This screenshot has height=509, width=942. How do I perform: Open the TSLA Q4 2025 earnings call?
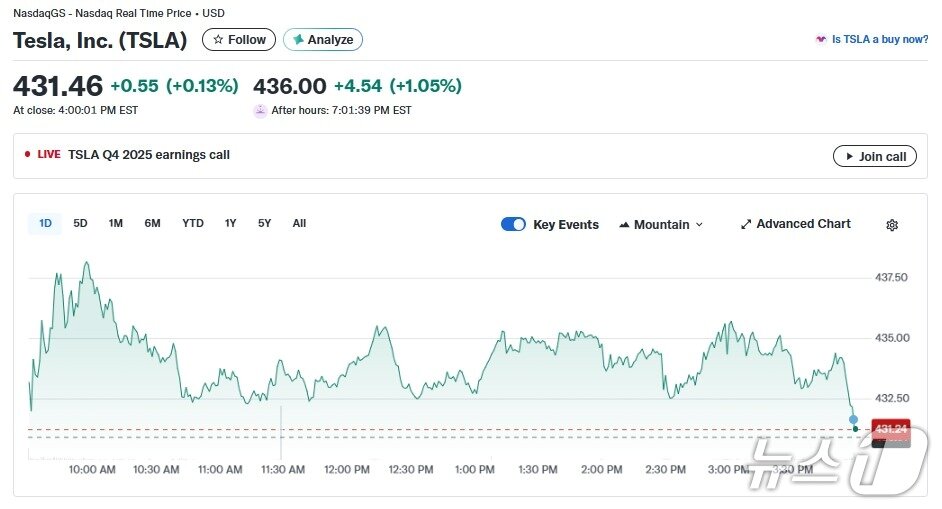coord(149,155)
